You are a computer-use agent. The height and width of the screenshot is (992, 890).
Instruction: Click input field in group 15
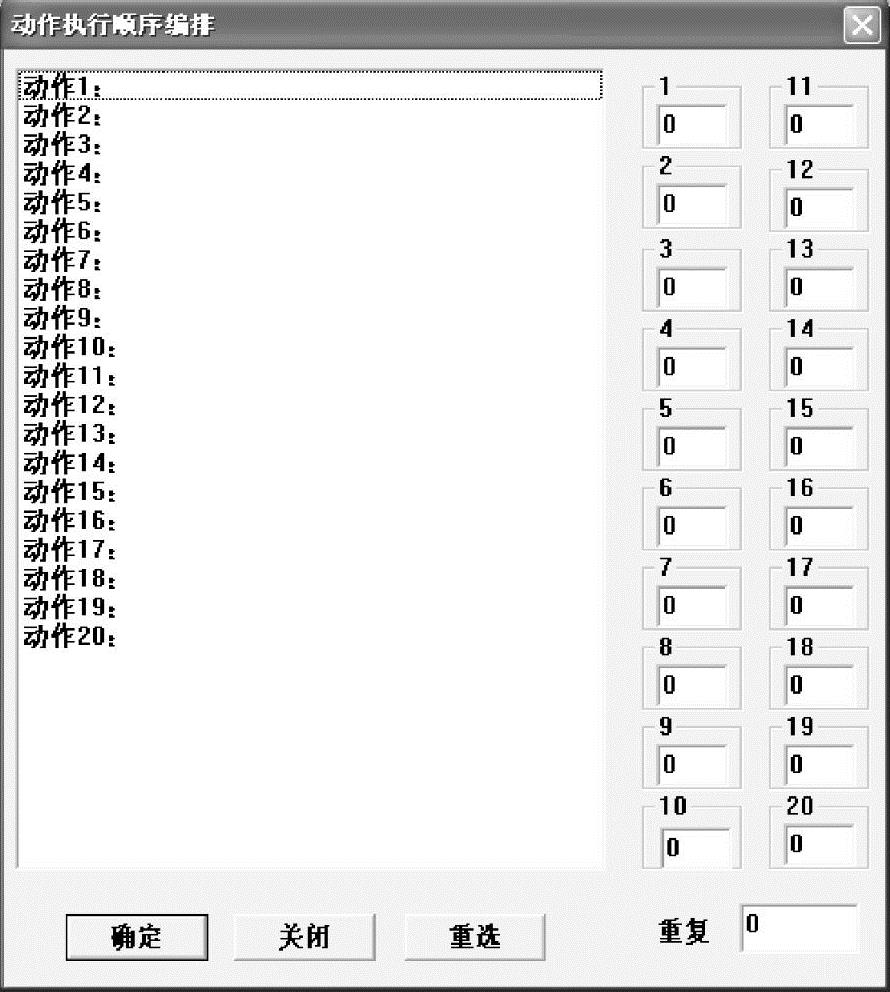tap(819, 447)
